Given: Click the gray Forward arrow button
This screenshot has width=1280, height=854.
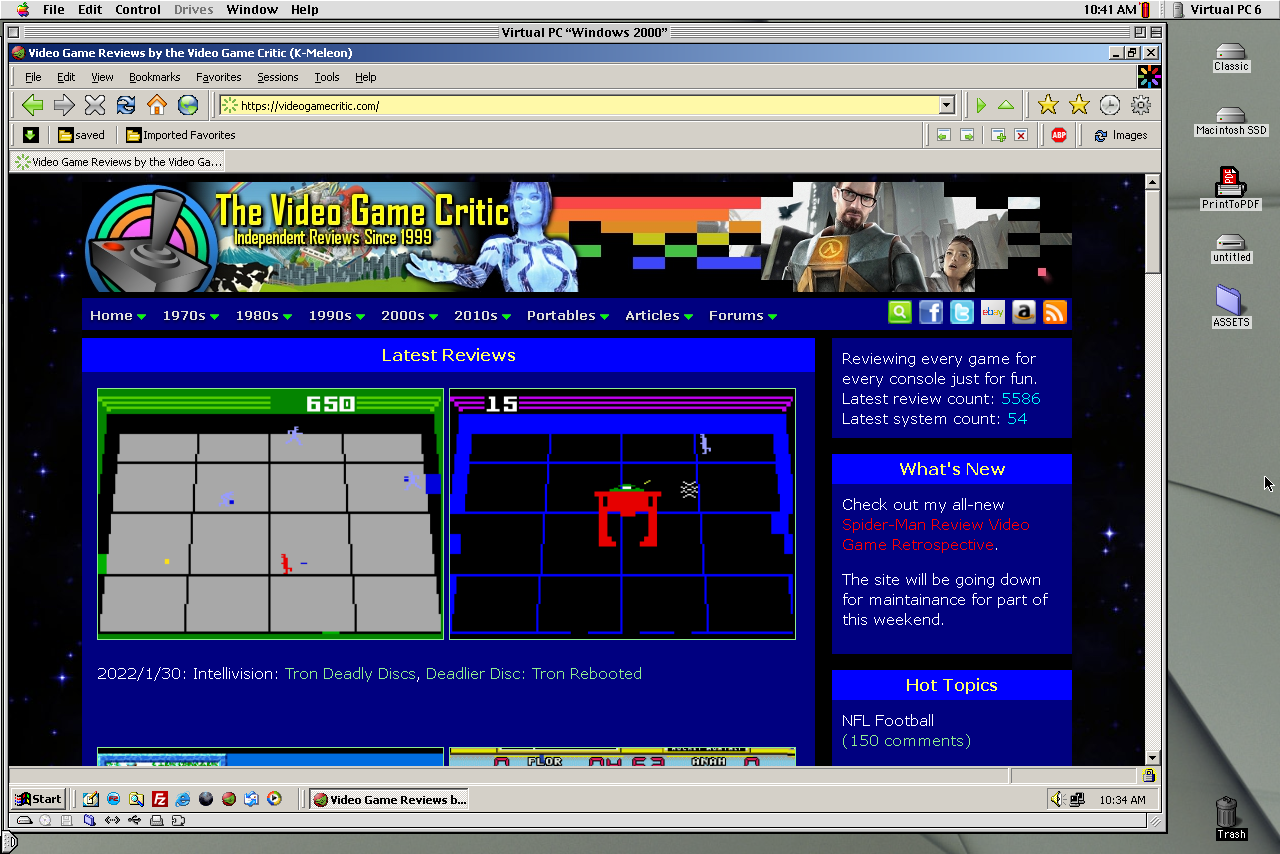Looking at the screenshot, I should (64, 105).
